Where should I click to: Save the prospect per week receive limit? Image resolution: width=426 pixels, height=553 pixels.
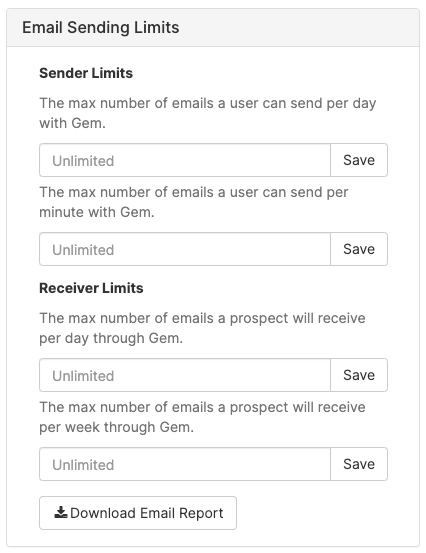pos(359,464)
